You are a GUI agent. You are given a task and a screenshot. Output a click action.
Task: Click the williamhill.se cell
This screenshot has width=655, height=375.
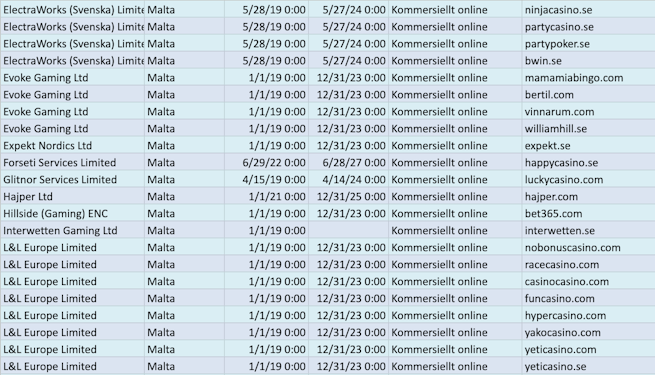[x=588, y=129]
